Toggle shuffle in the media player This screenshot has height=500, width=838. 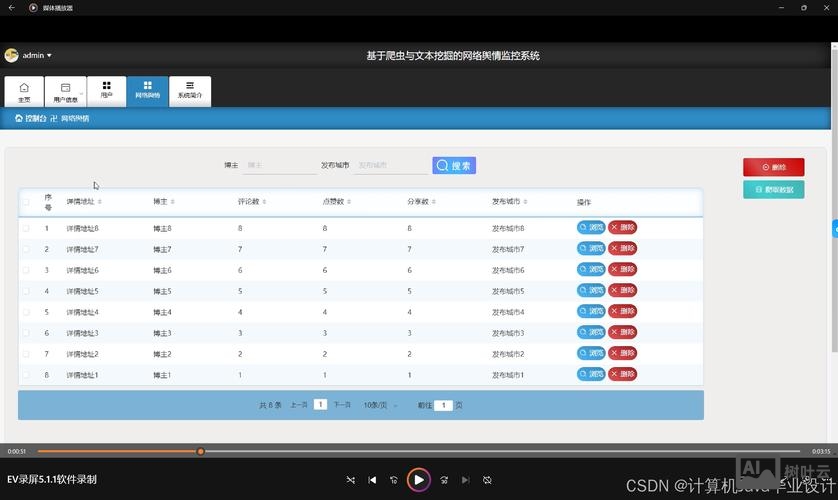pyautogui.click(x=351, y=480)
